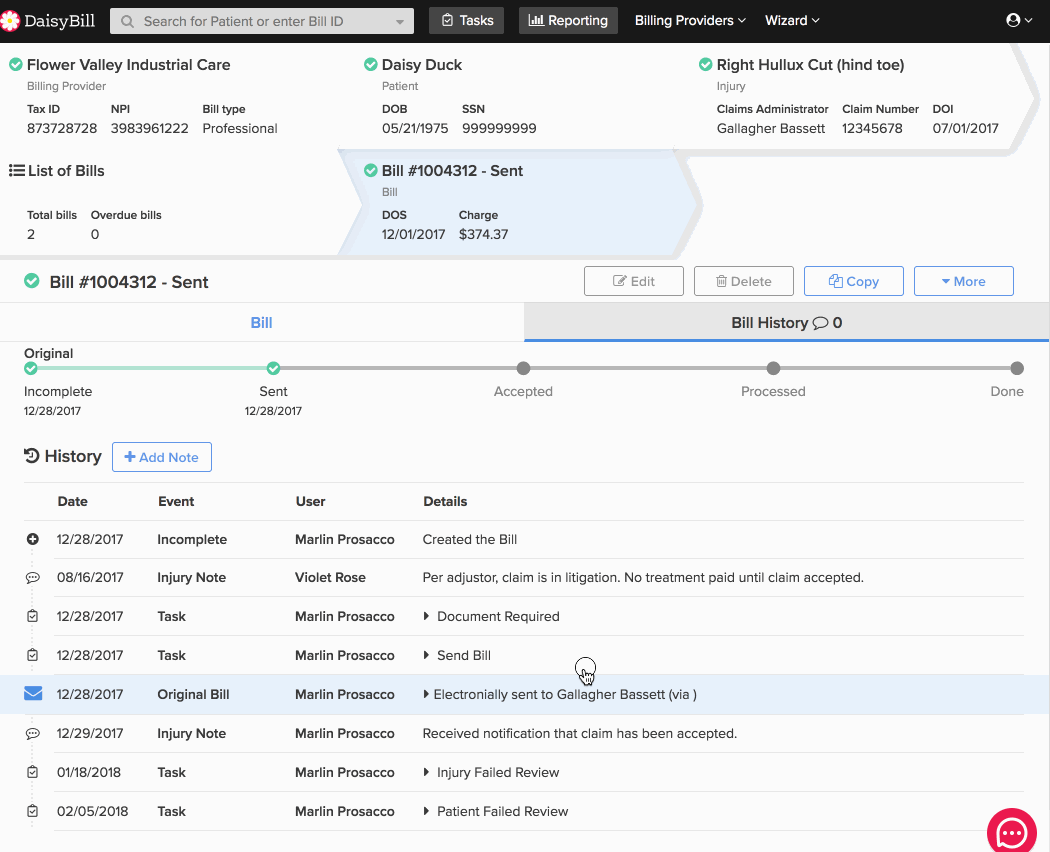The height and width of the screenshot is (852, 1050).
Task: Click the plus icon on Created the Bill row
Action: 32,539
